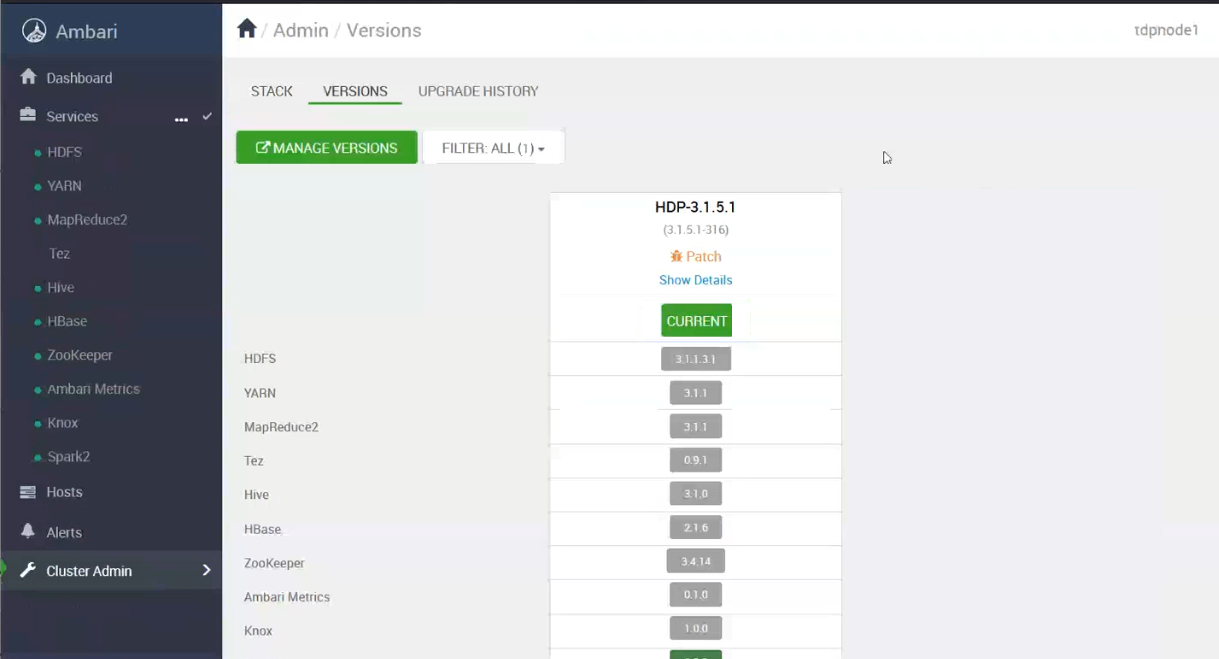Click the HBase row label in versions table

[263, 529]
